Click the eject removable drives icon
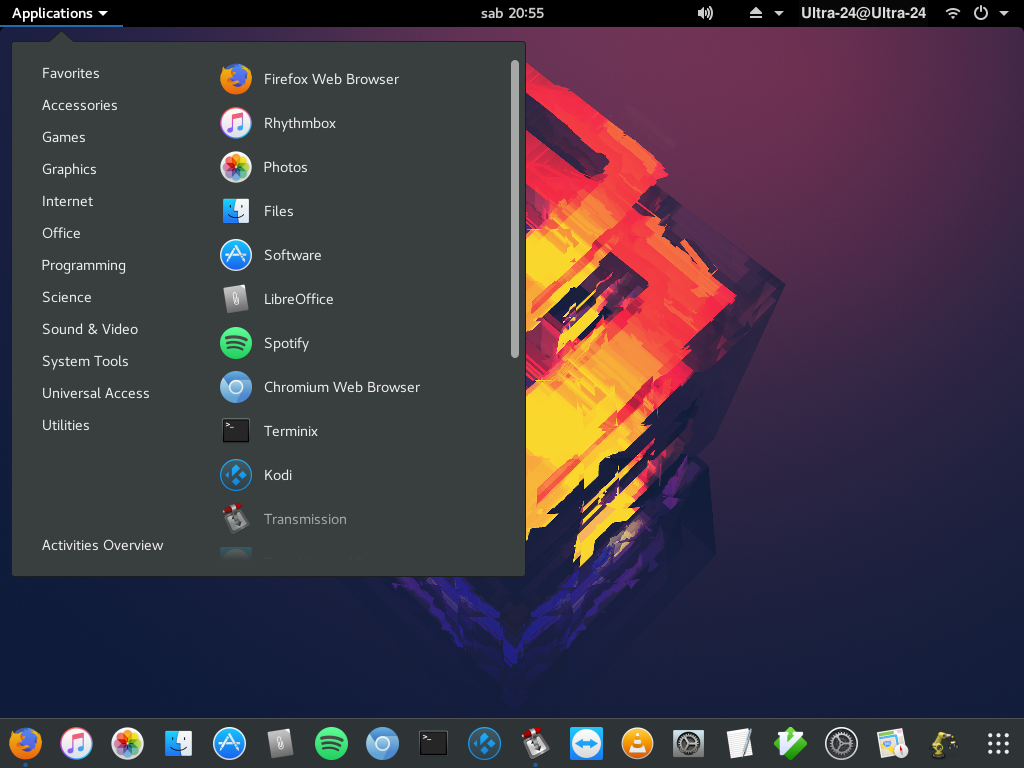This screenshot has height=768, width=1024. (x=756, y=13)
